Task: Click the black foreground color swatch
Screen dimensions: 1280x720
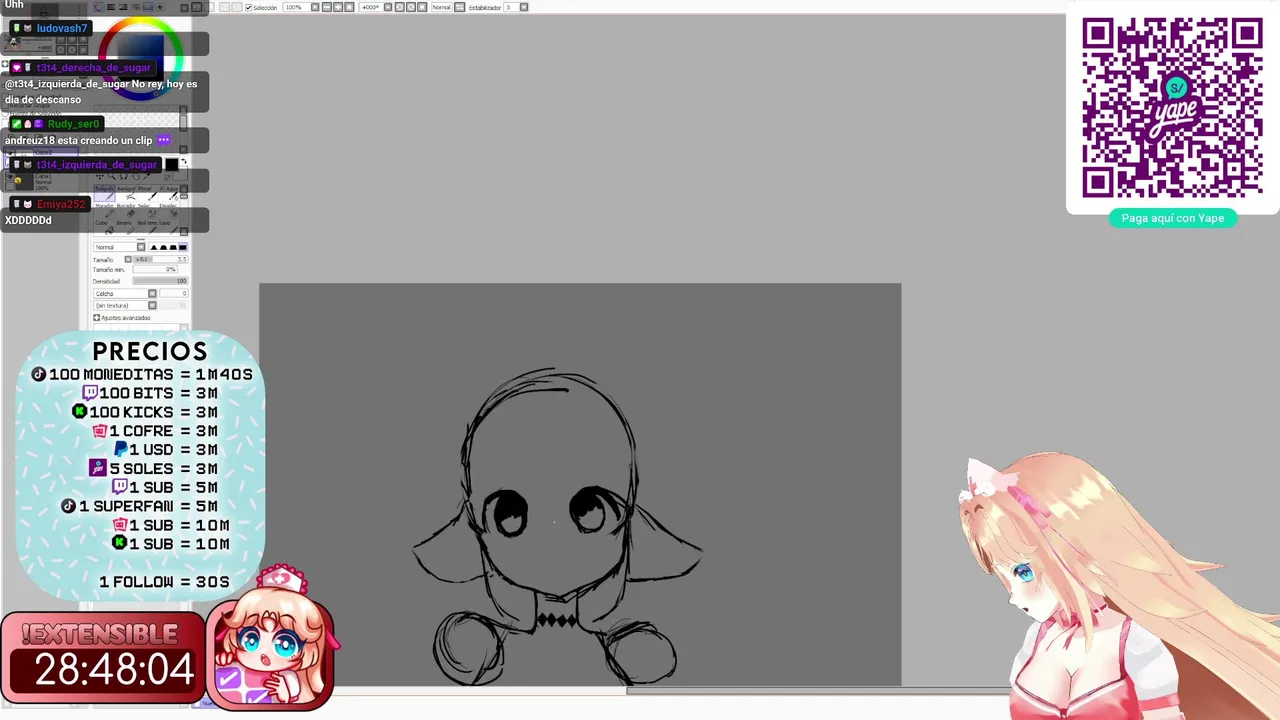Action: point(172,164)
